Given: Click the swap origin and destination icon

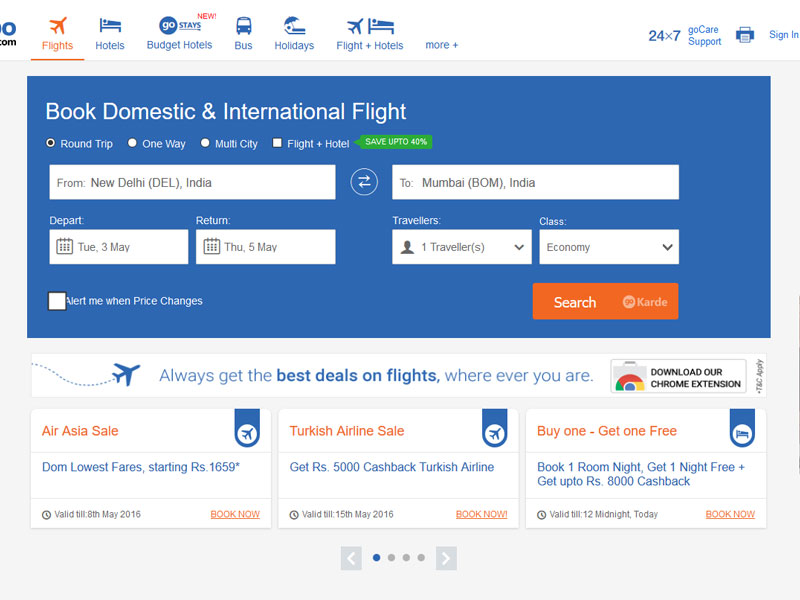Looking at the screenshot, I should (x=364, y=182).
